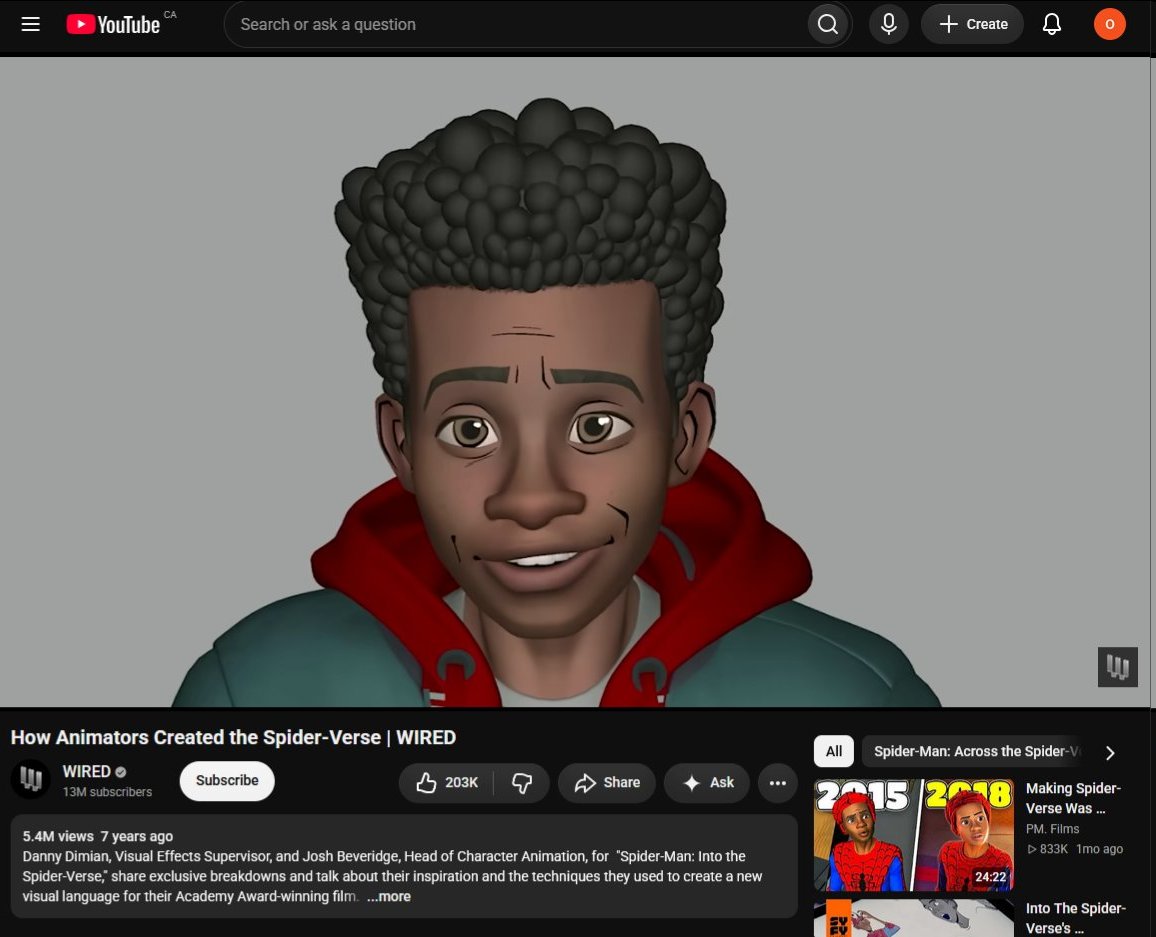
Task: Click the '5.4M views 7 years ago' text
Action: click(97, 836)
